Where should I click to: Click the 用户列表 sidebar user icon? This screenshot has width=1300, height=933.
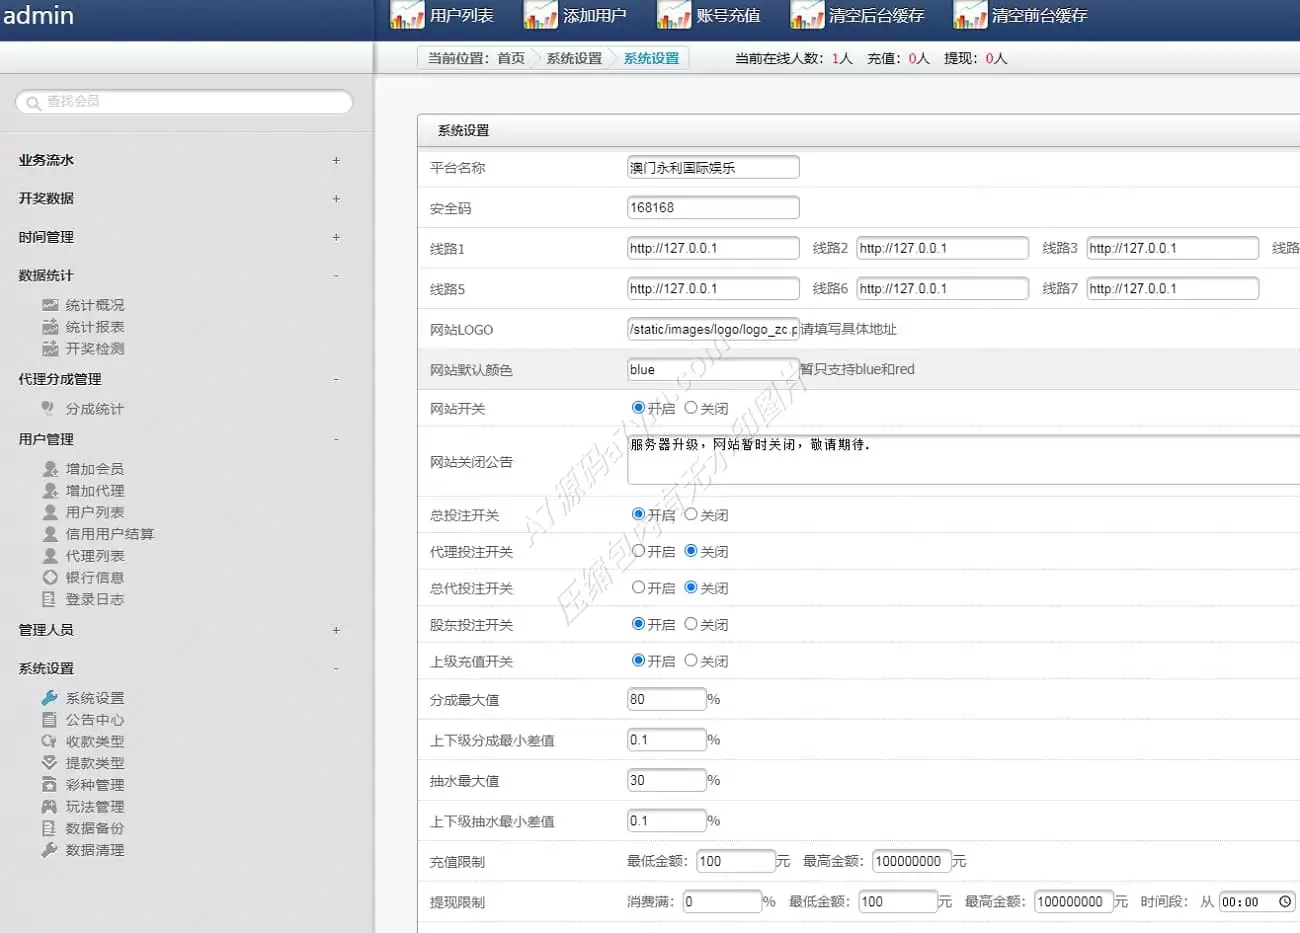click(50, 512)
